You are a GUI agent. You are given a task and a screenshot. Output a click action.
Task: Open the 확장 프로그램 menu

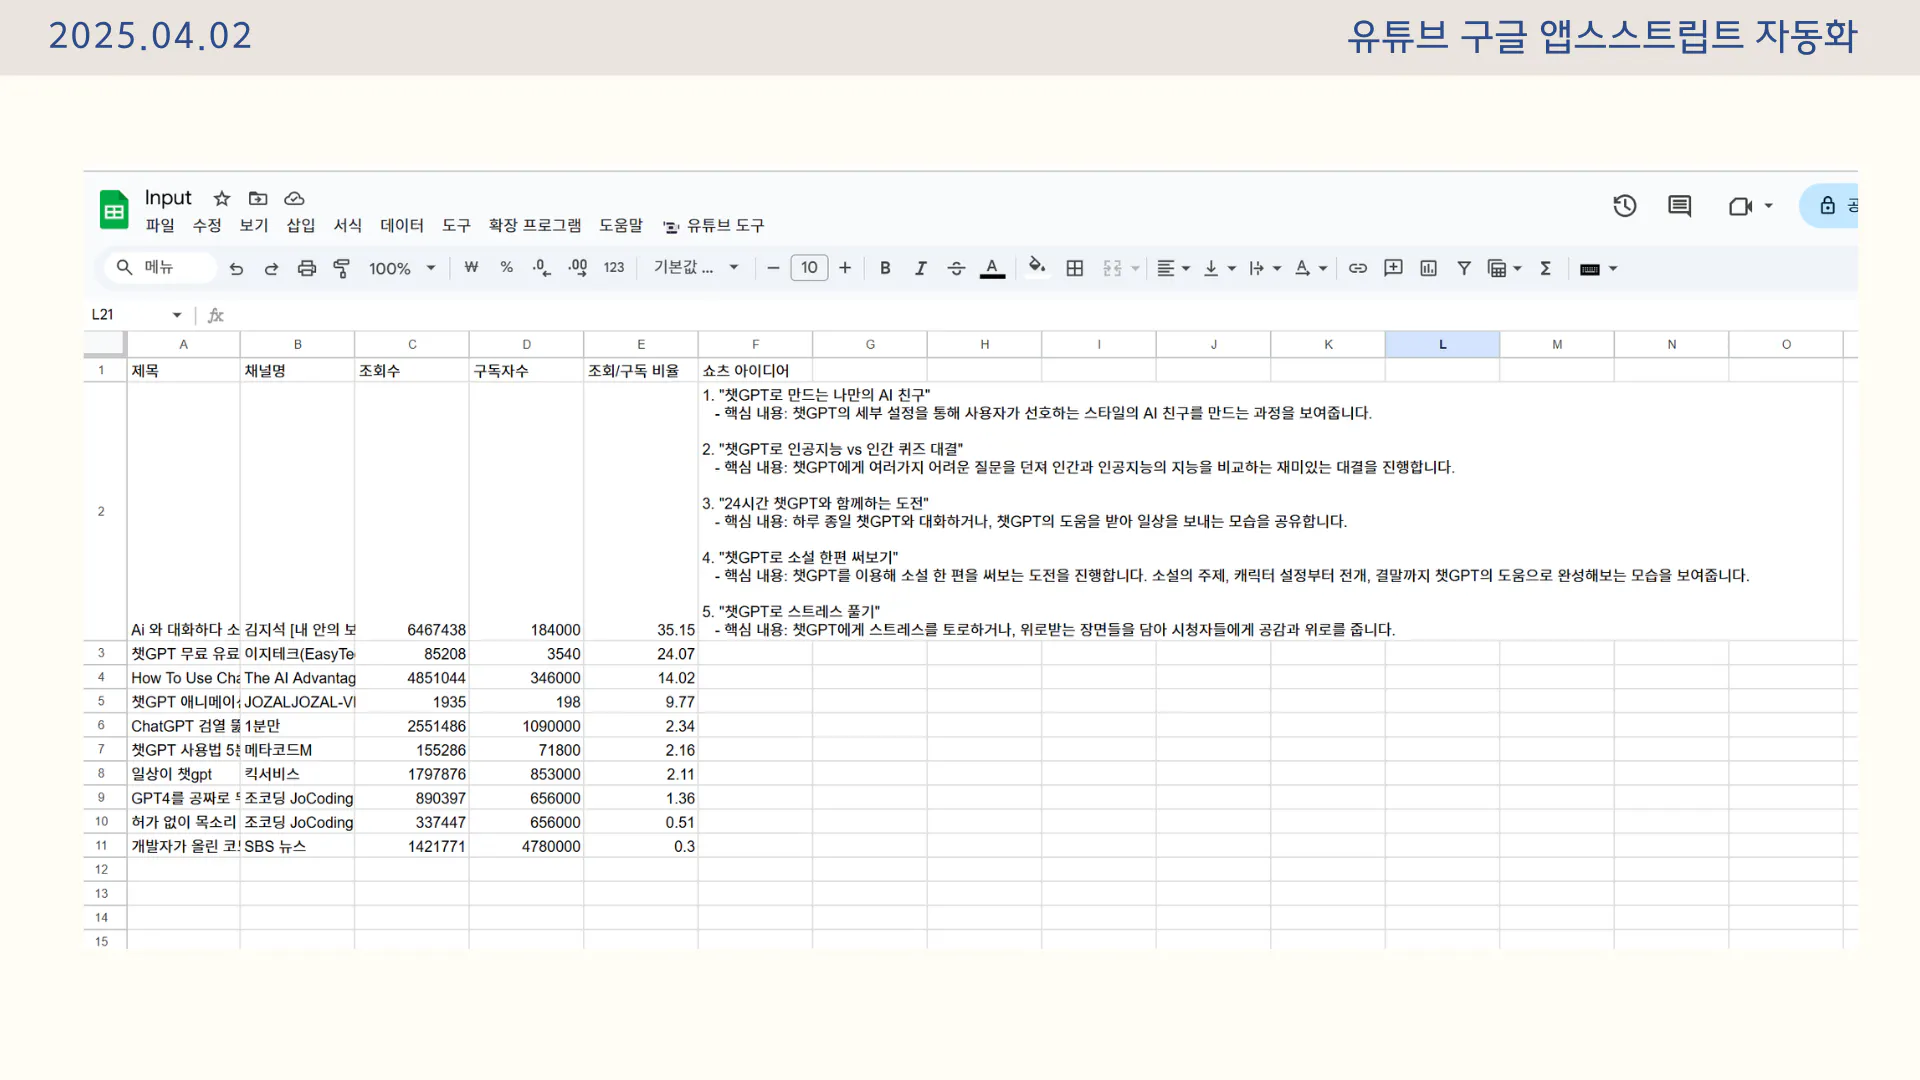(x=535, y=226)
